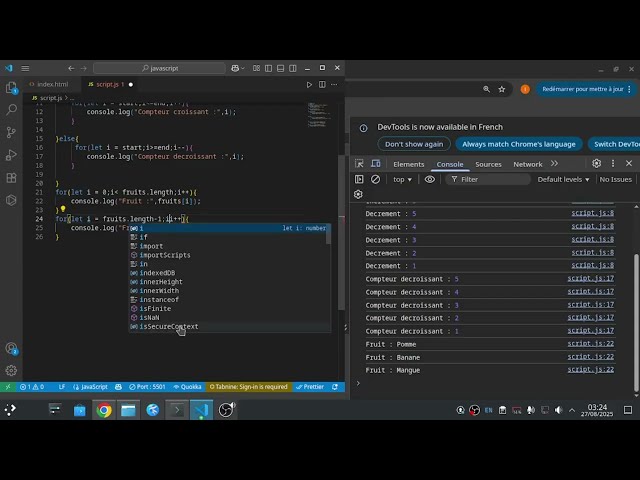Open console settings gear
This screenshot has width=640, height=480.
point(358,194)
